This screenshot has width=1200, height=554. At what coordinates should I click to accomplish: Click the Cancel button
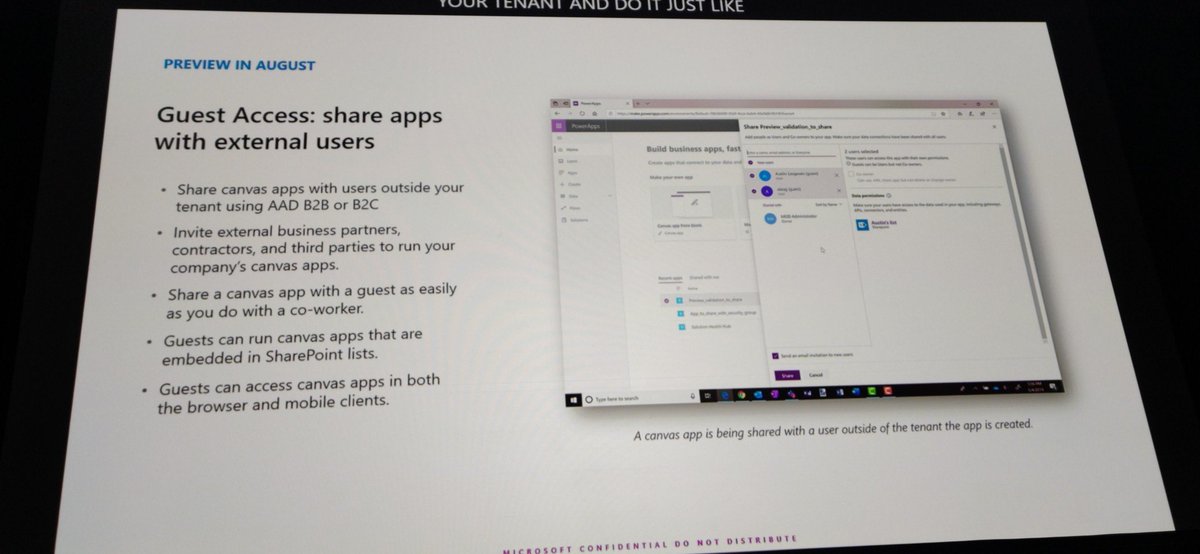816,375
